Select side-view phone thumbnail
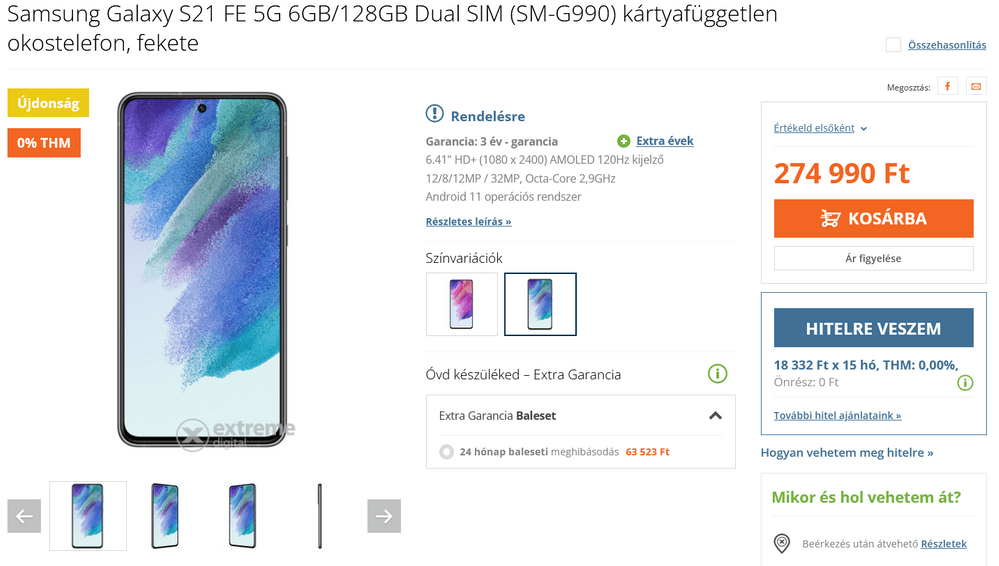999x566 pixels. 320,516
